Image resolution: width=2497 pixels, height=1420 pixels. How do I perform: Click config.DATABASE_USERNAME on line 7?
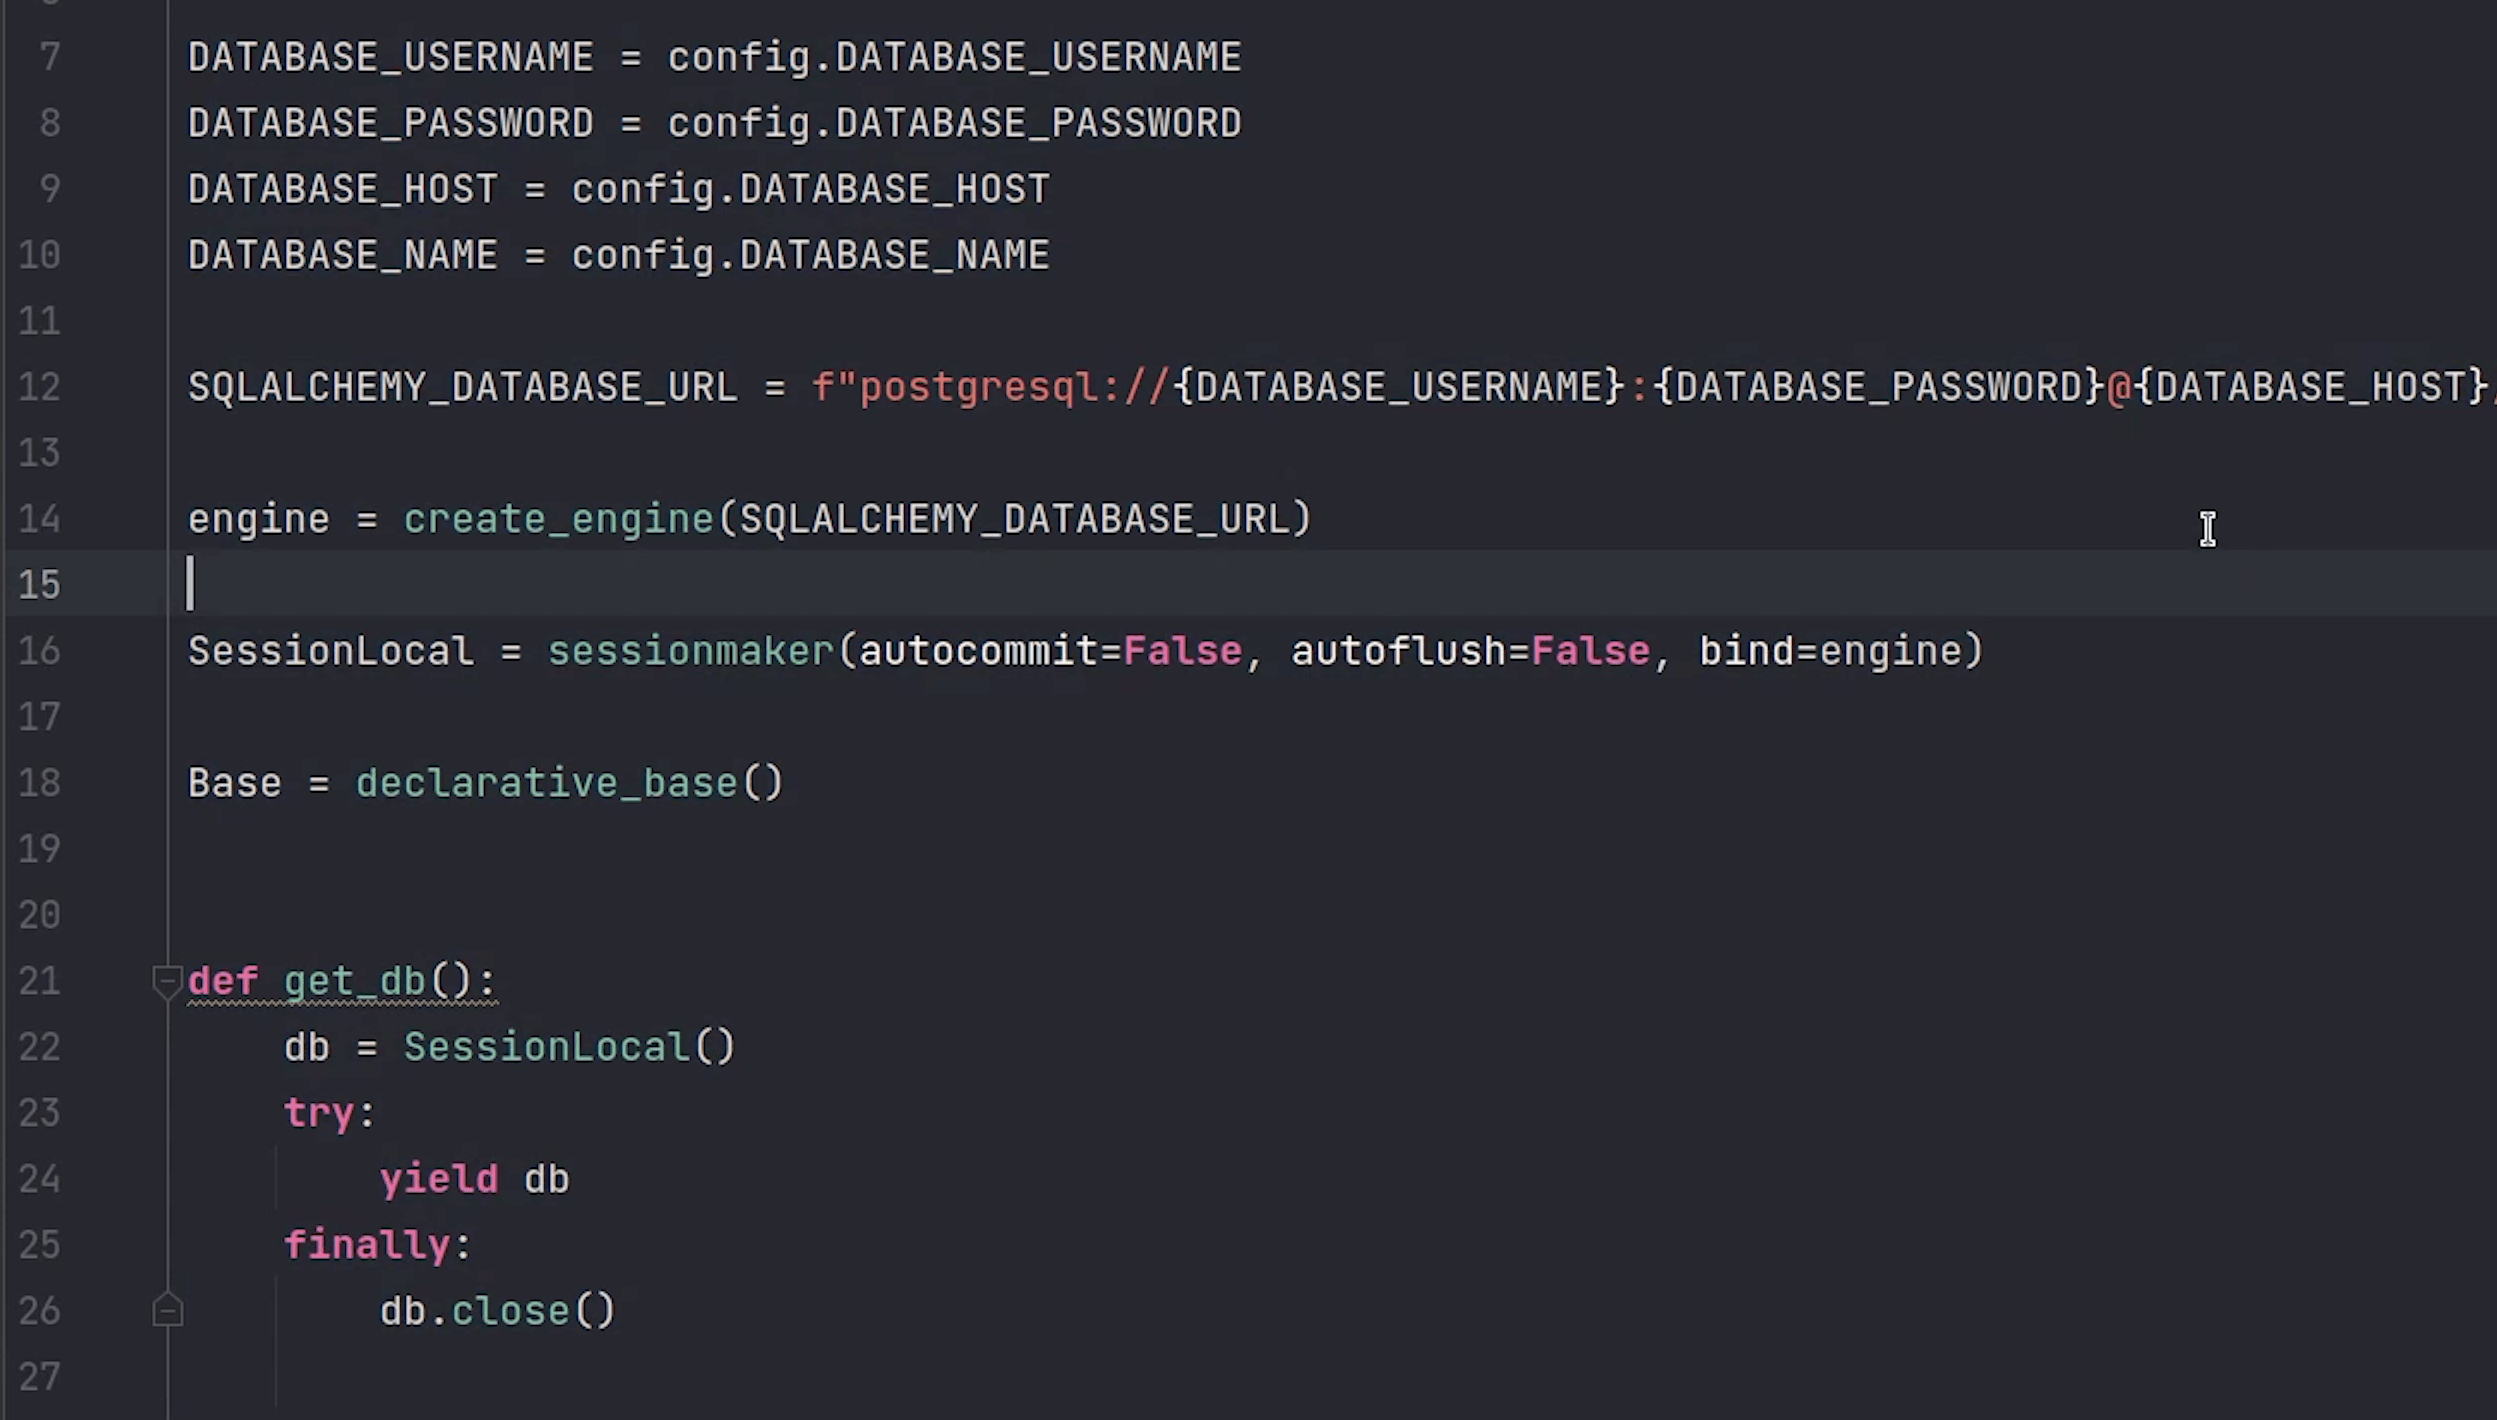pos(954,57)
